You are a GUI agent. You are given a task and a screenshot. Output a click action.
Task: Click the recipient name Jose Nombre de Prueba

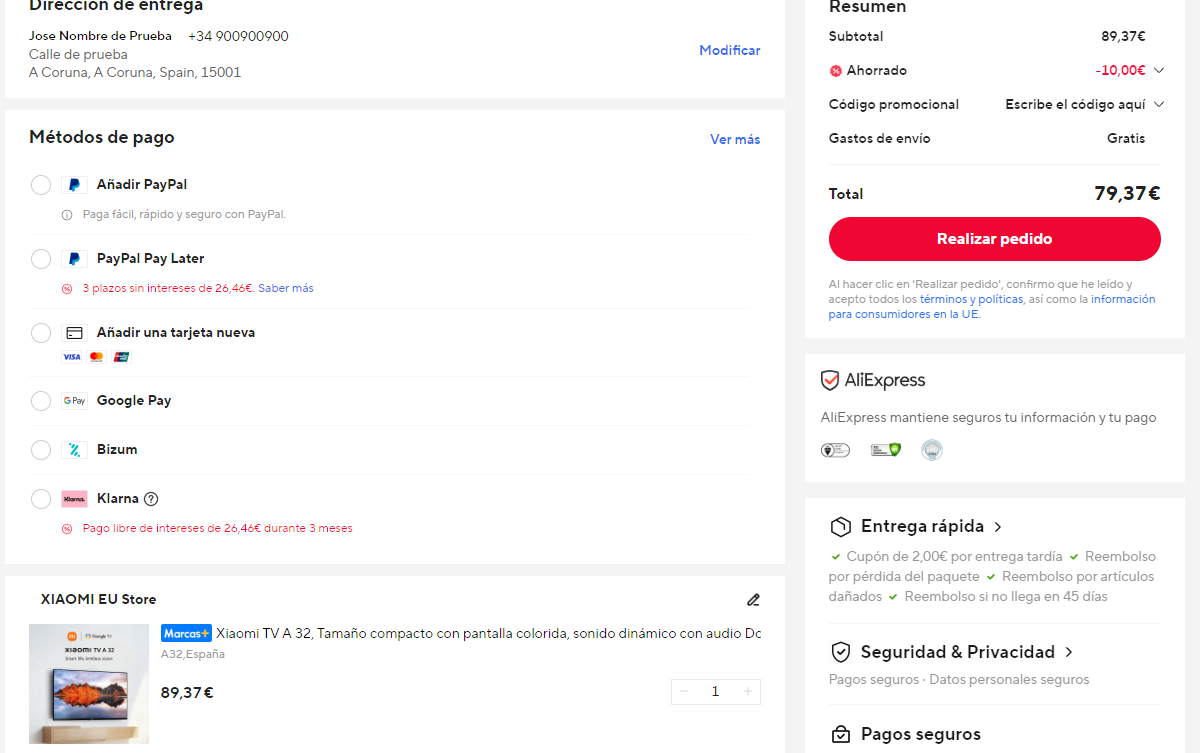tap(100, 37)
